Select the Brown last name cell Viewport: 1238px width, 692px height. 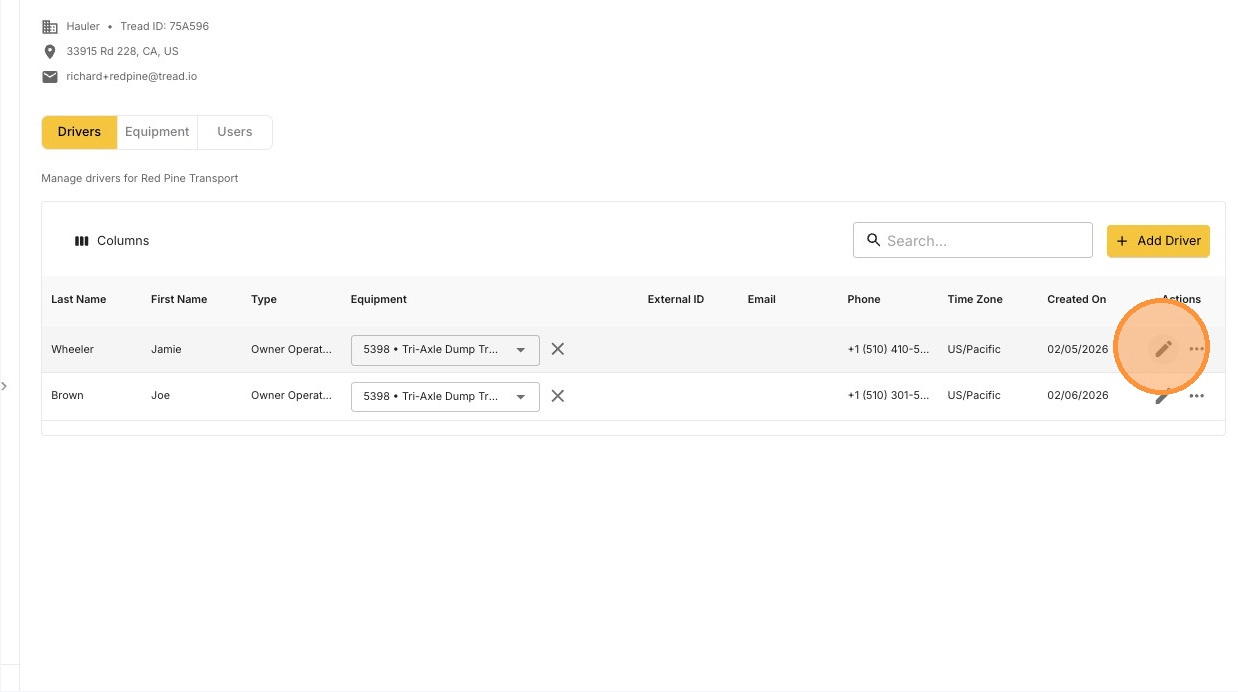pos(68,395)
